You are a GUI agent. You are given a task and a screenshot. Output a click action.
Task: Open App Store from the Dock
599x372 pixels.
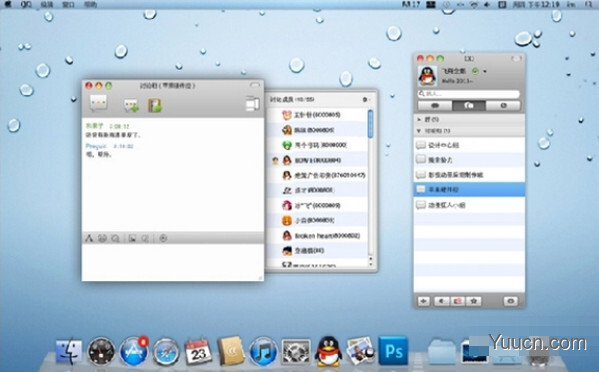(134, 351)
